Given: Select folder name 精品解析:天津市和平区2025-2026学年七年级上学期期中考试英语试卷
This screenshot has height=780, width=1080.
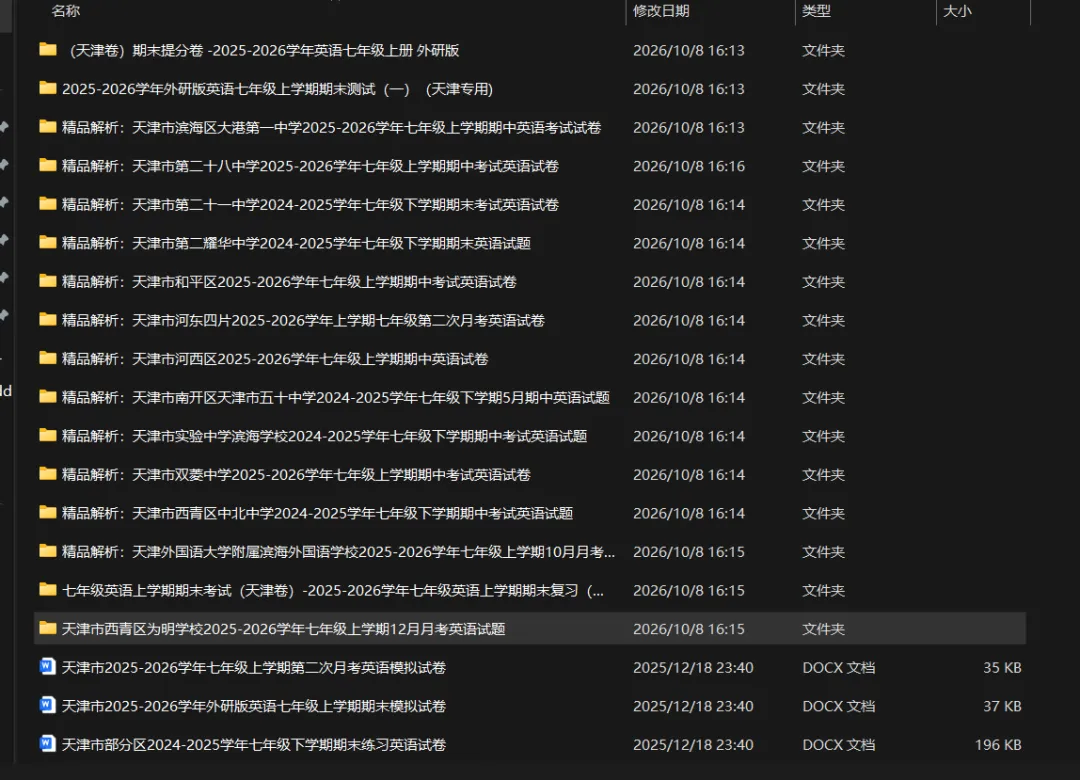Looking at the screenshot, I should [289, 282].
